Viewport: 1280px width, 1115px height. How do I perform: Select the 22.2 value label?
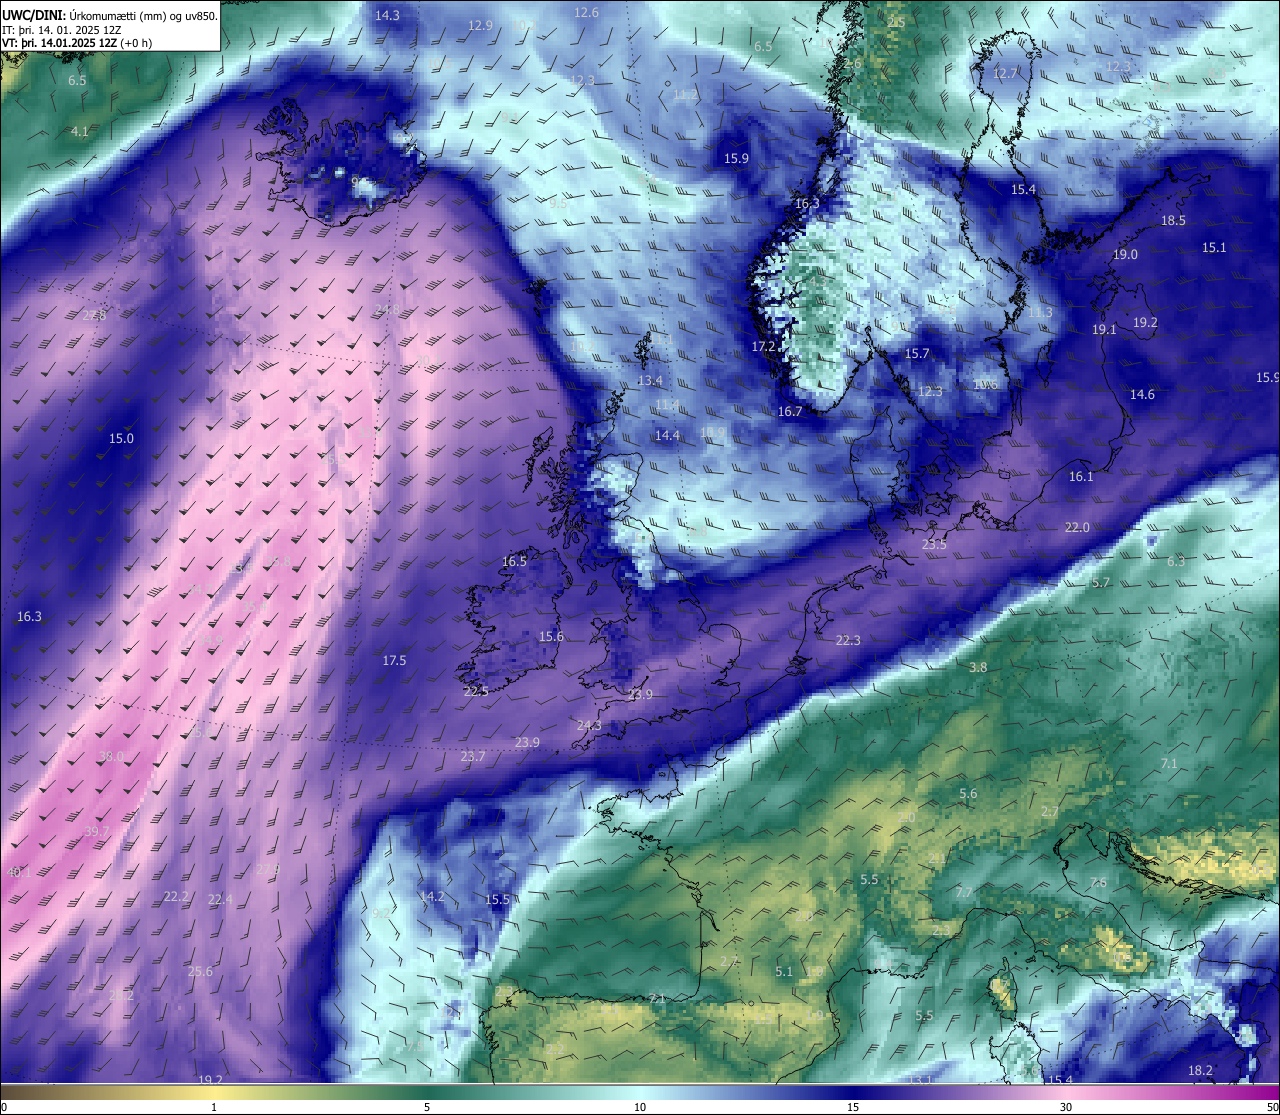pos(176,896)
